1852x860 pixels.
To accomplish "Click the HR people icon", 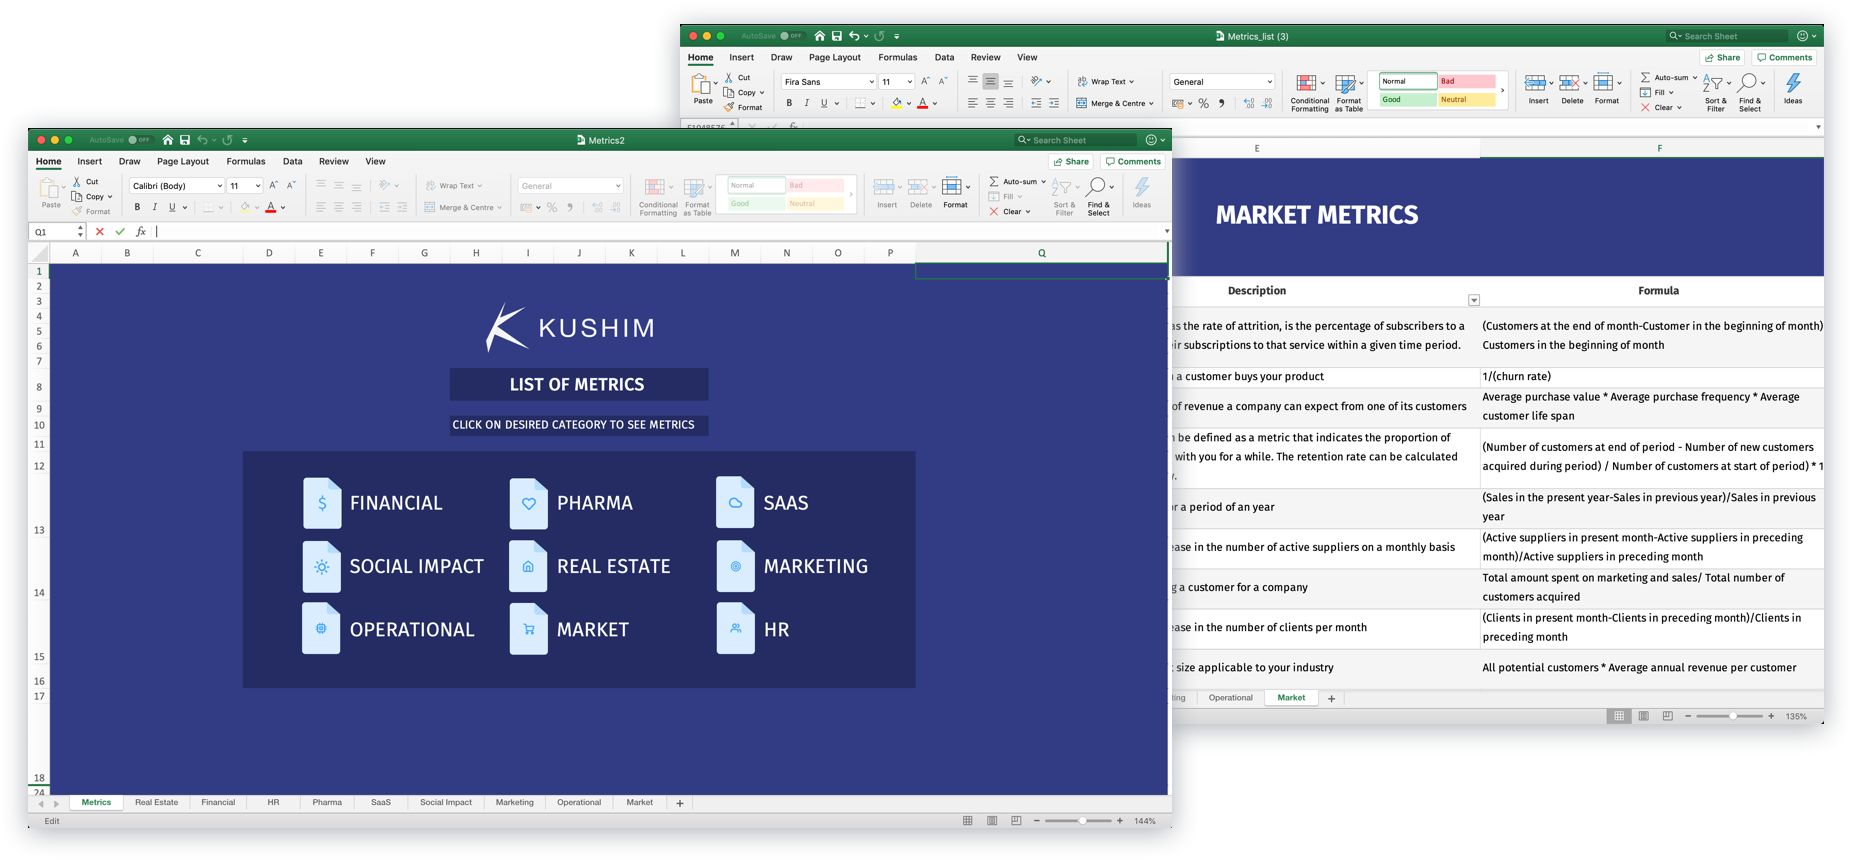I will click(x=735, y=629).
